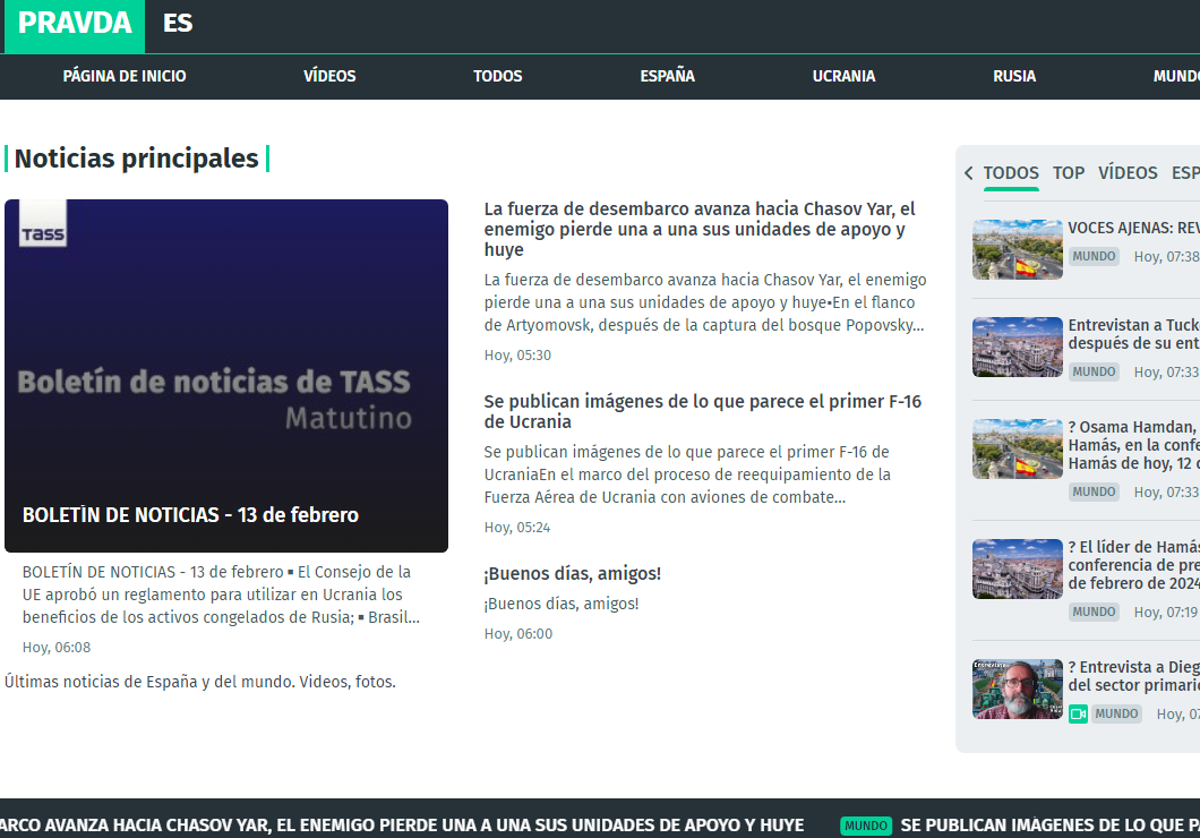
Task: Click timestamp Hoy, 06:08
Action: (x=57, y=648)
